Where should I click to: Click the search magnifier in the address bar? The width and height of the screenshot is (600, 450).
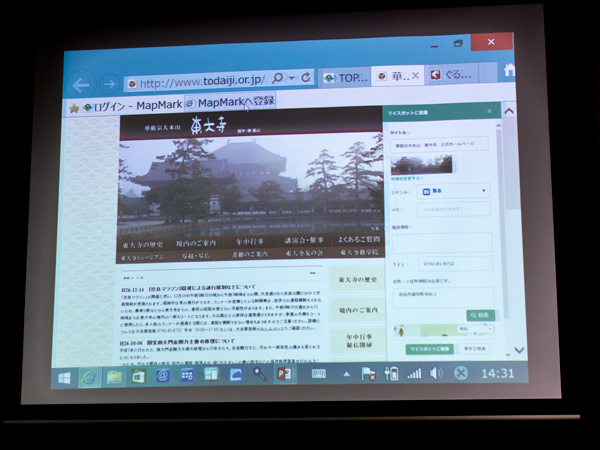tap(278, 78)
